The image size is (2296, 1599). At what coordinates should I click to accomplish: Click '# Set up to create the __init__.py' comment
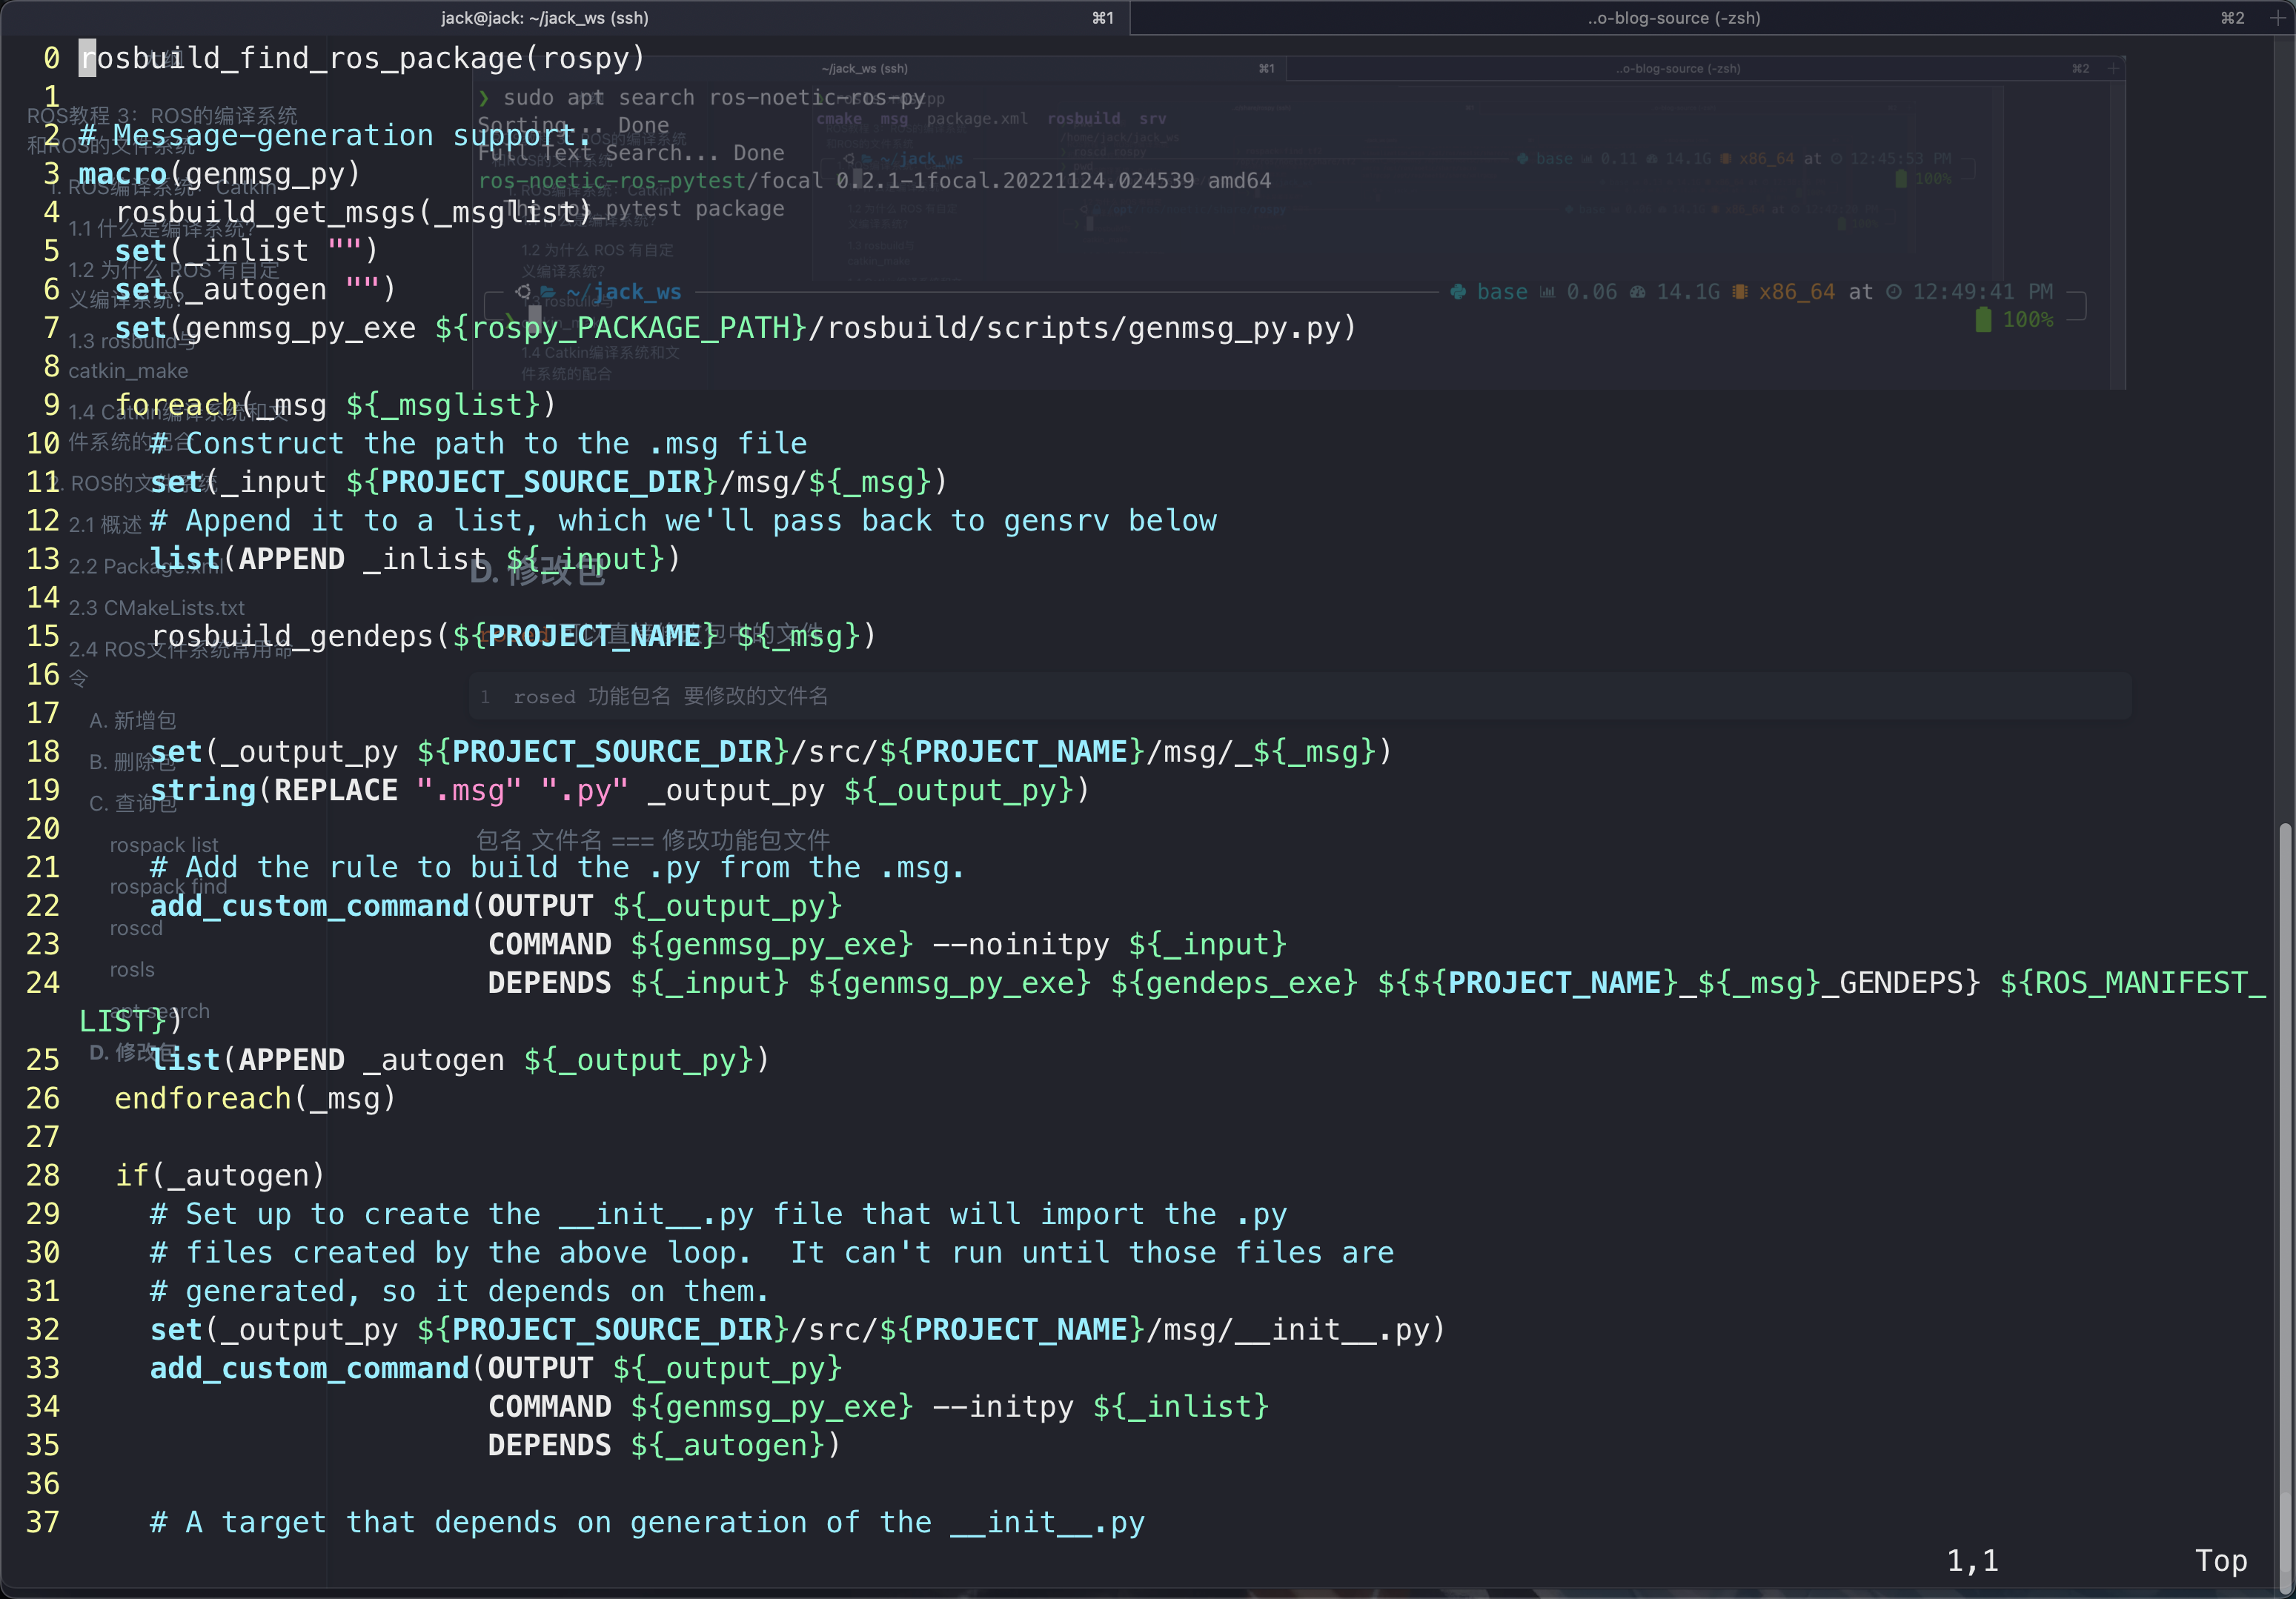pos(718,1214)
